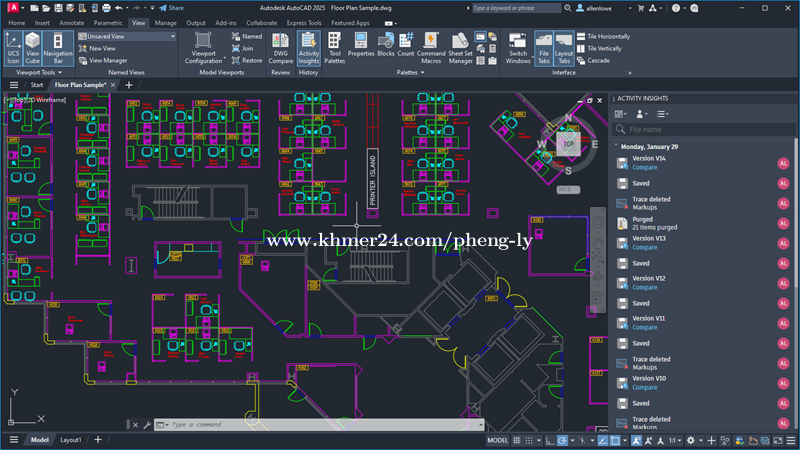Toggle Ortho mode in status bar
This screenshot has width=800, height=450.
549,440
